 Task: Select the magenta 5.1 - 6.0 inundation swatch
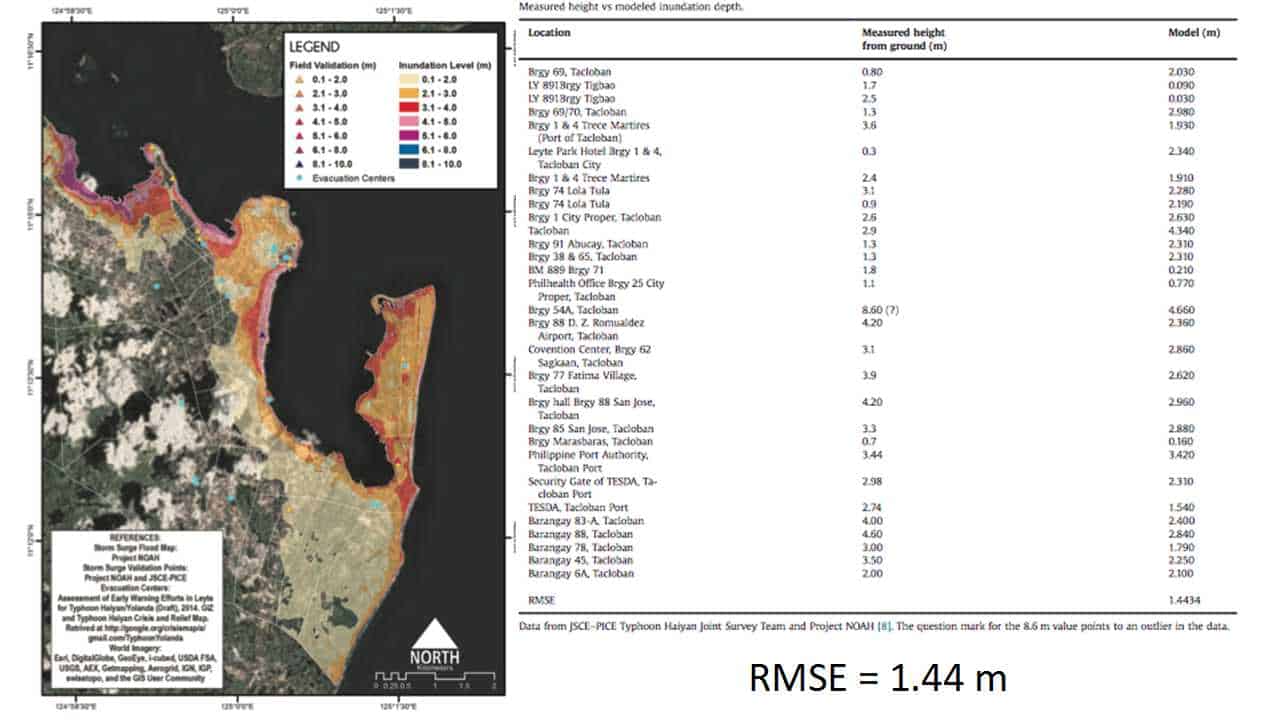pos(410,135)
